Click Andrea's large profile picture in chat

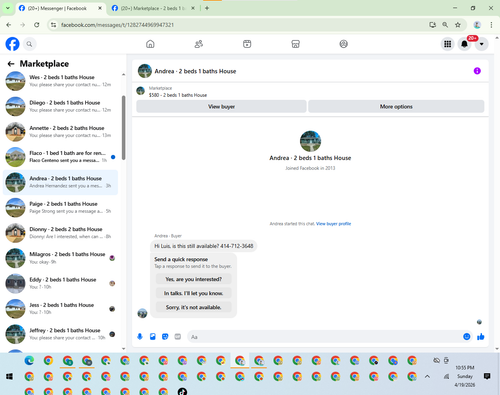tap(310, 141)
